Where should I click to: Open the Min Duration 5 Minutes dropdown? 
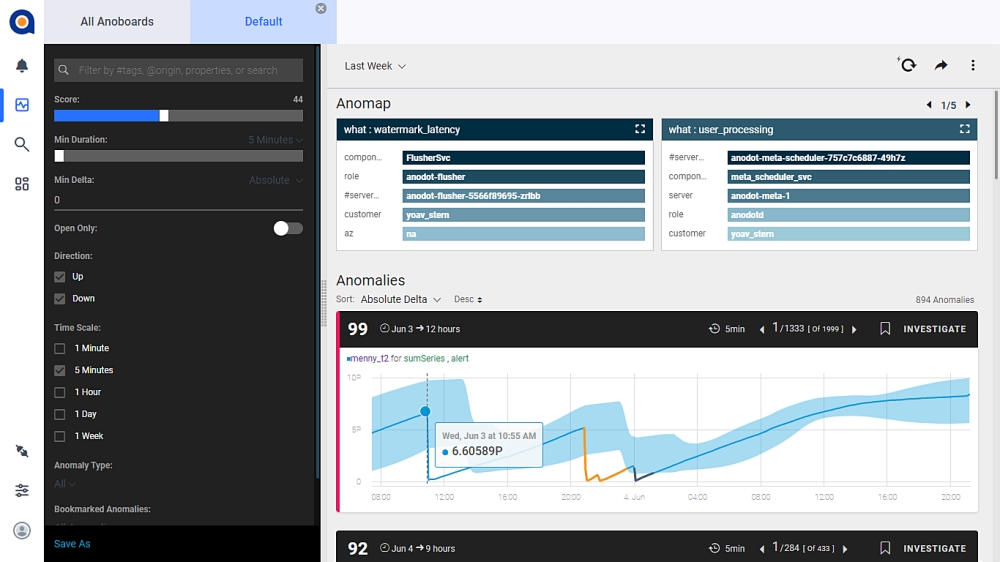pos(276,140)
